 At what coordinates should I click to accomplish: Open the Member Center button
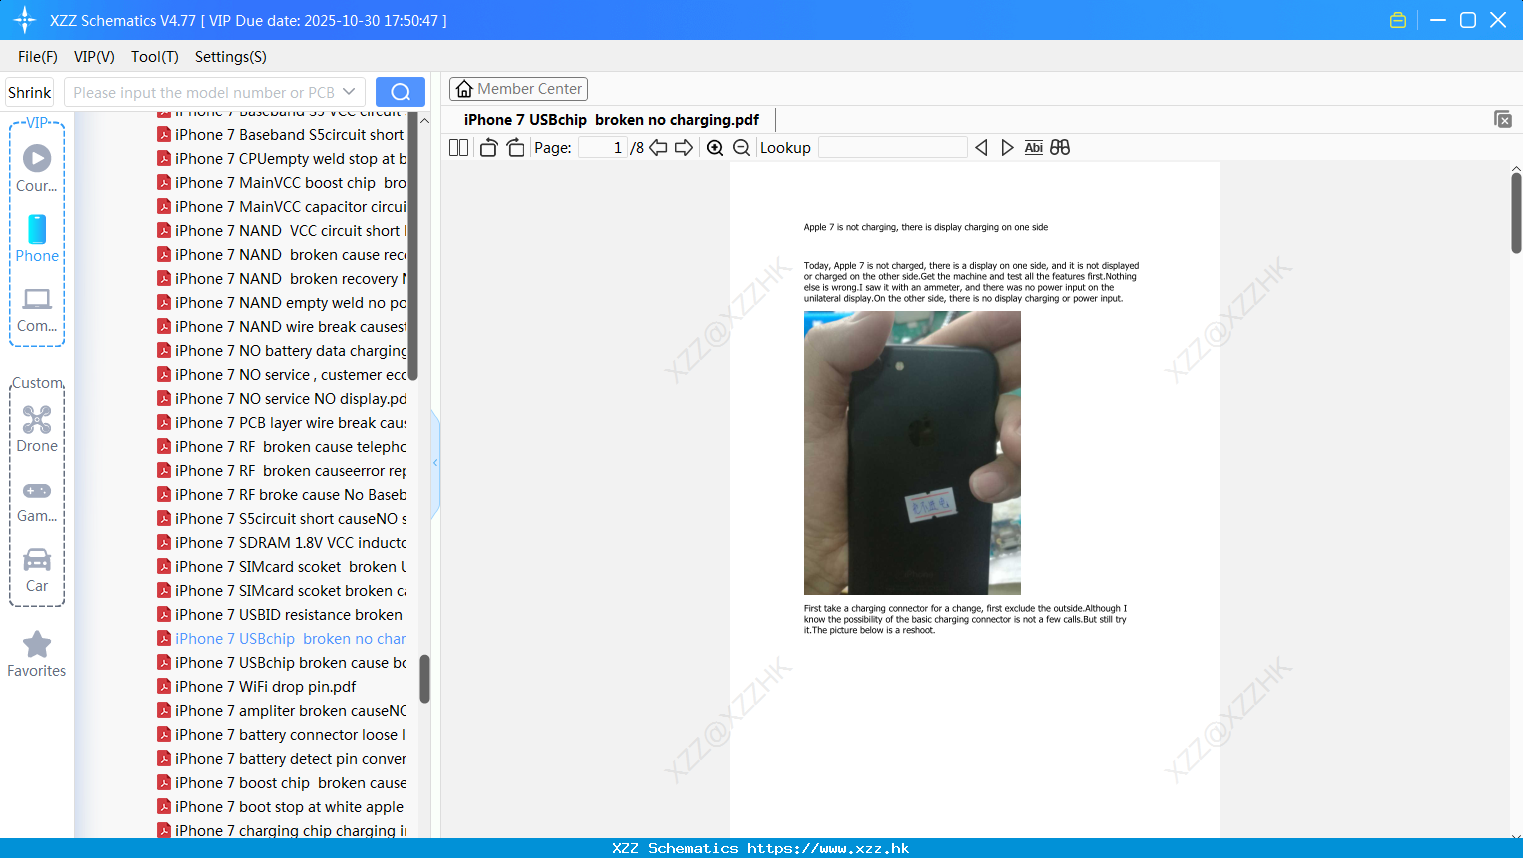click(x=518, y=89)
